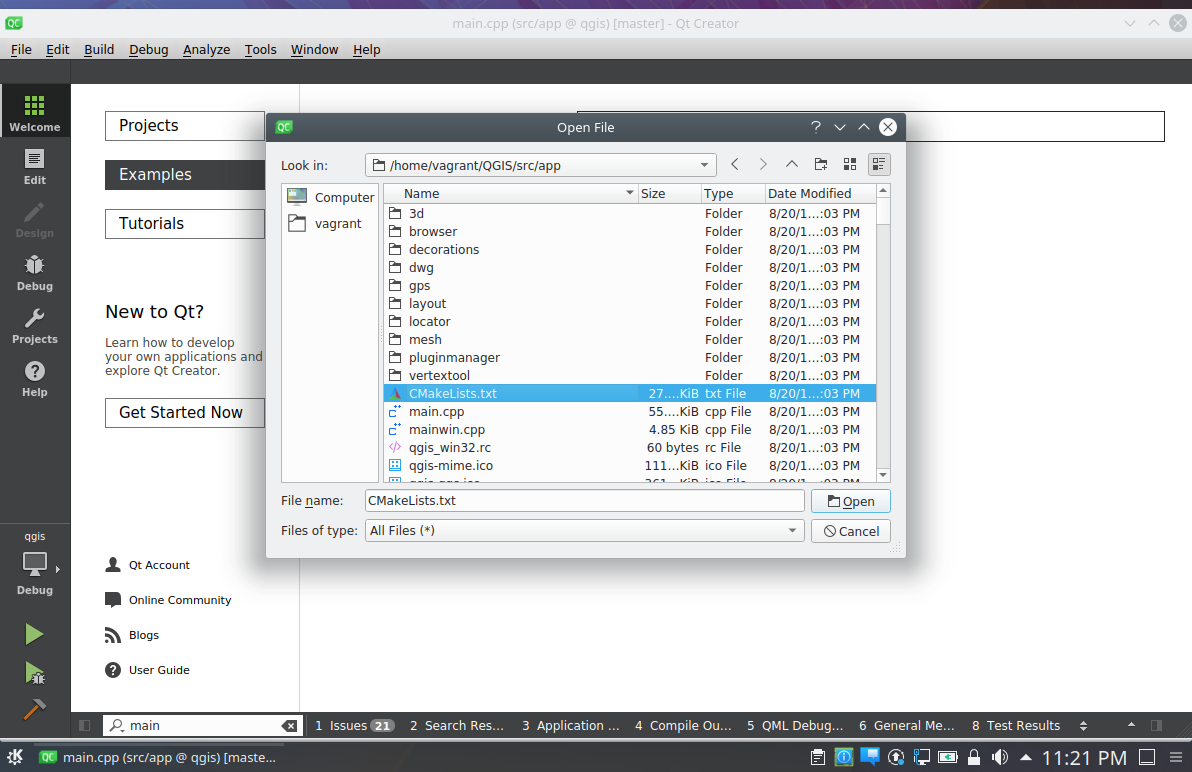This screenshot has width=1192, height=772.
Task: Clear the locator search field
Action: [x=290, y=726]
